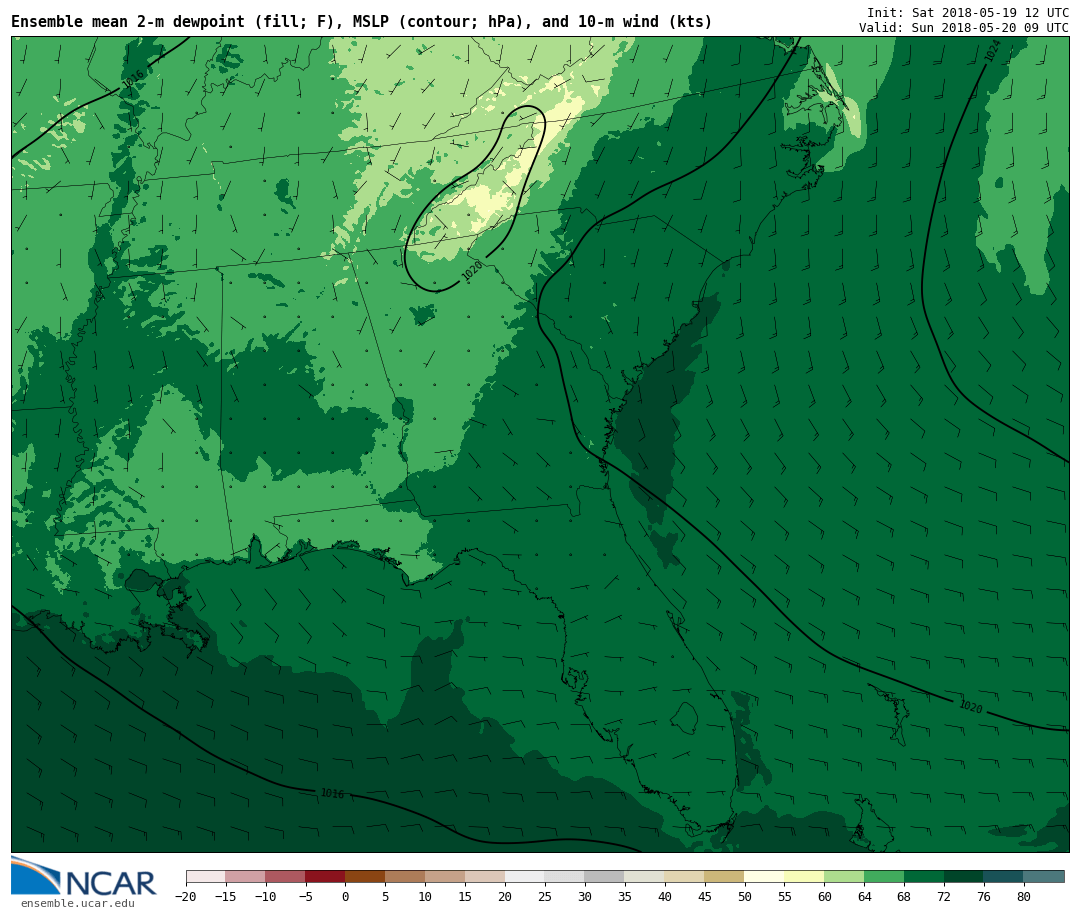
Task: Select the map title beginning "Ensemble mean 2-m dewpoint"
Action: coord(362,21)
